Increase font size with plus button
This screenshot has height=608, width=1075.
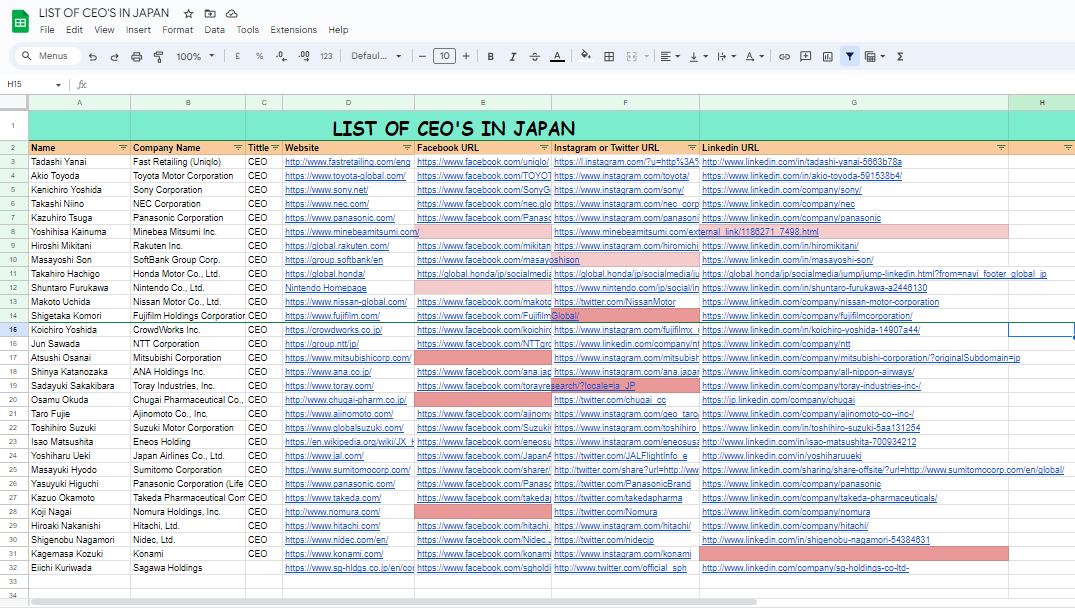pyautogui.click(x=466, y=56)
